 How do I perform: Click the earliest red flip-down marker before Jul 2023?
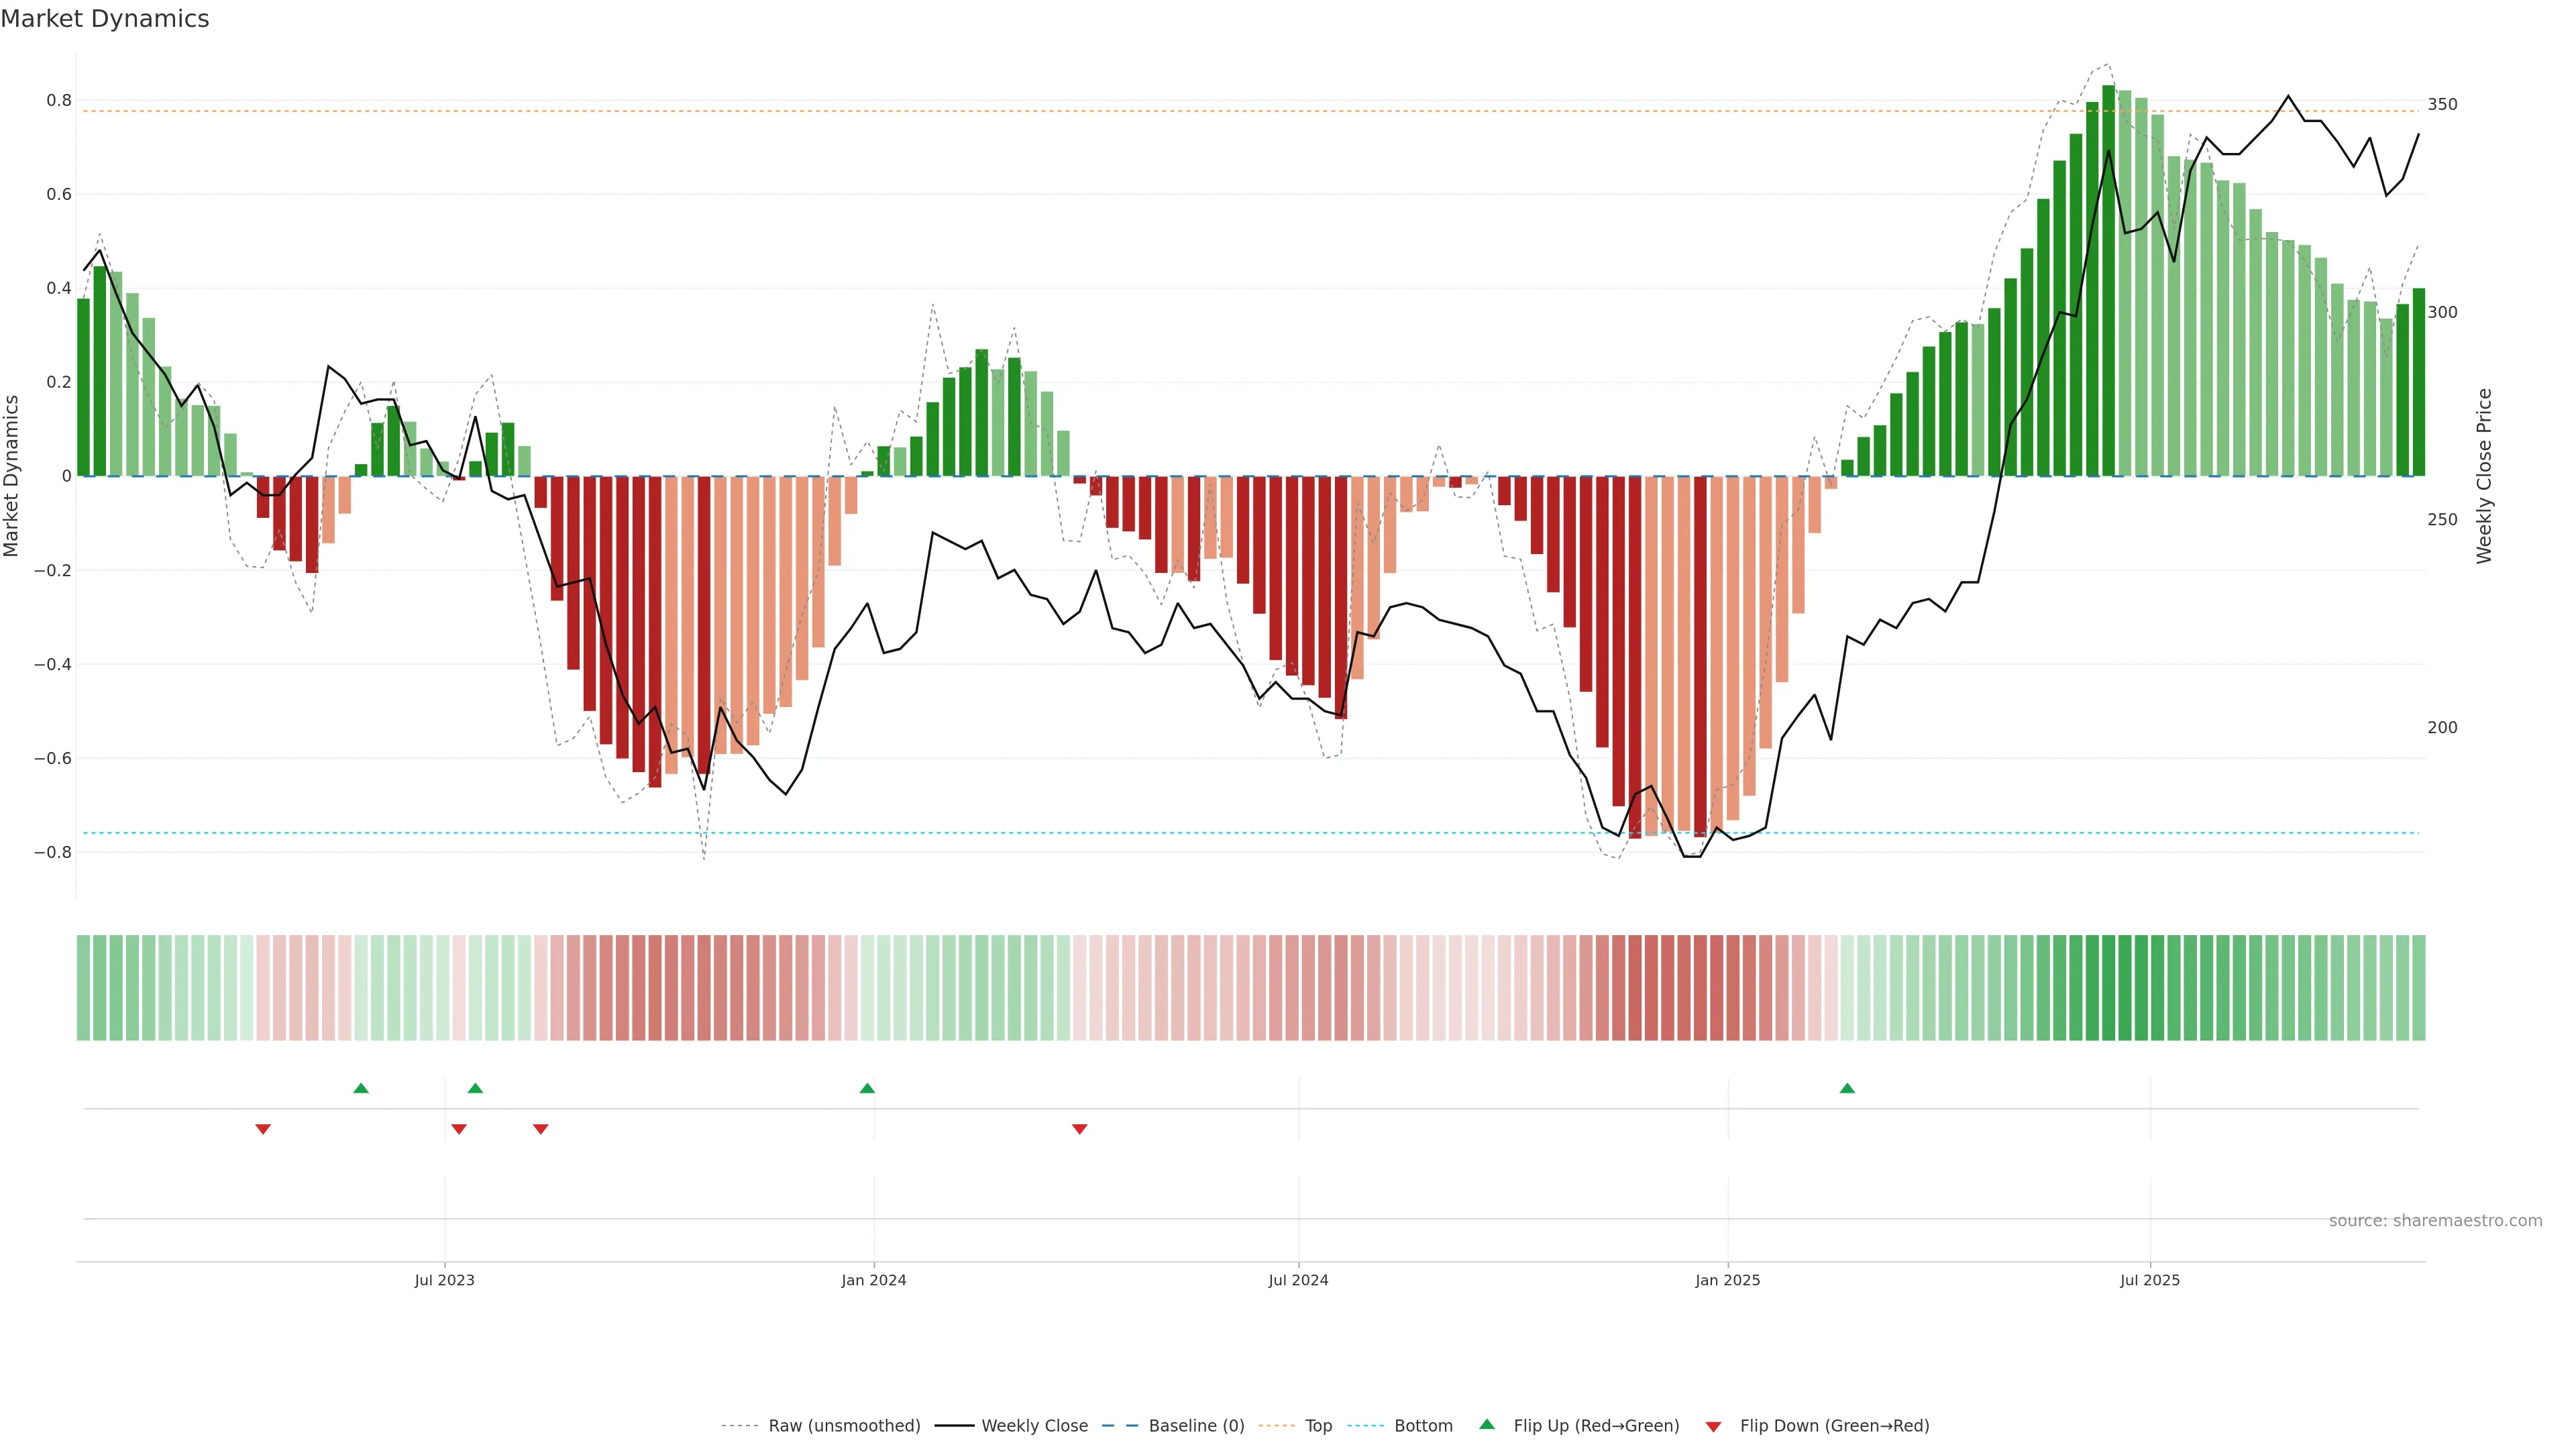(263, 1129)
